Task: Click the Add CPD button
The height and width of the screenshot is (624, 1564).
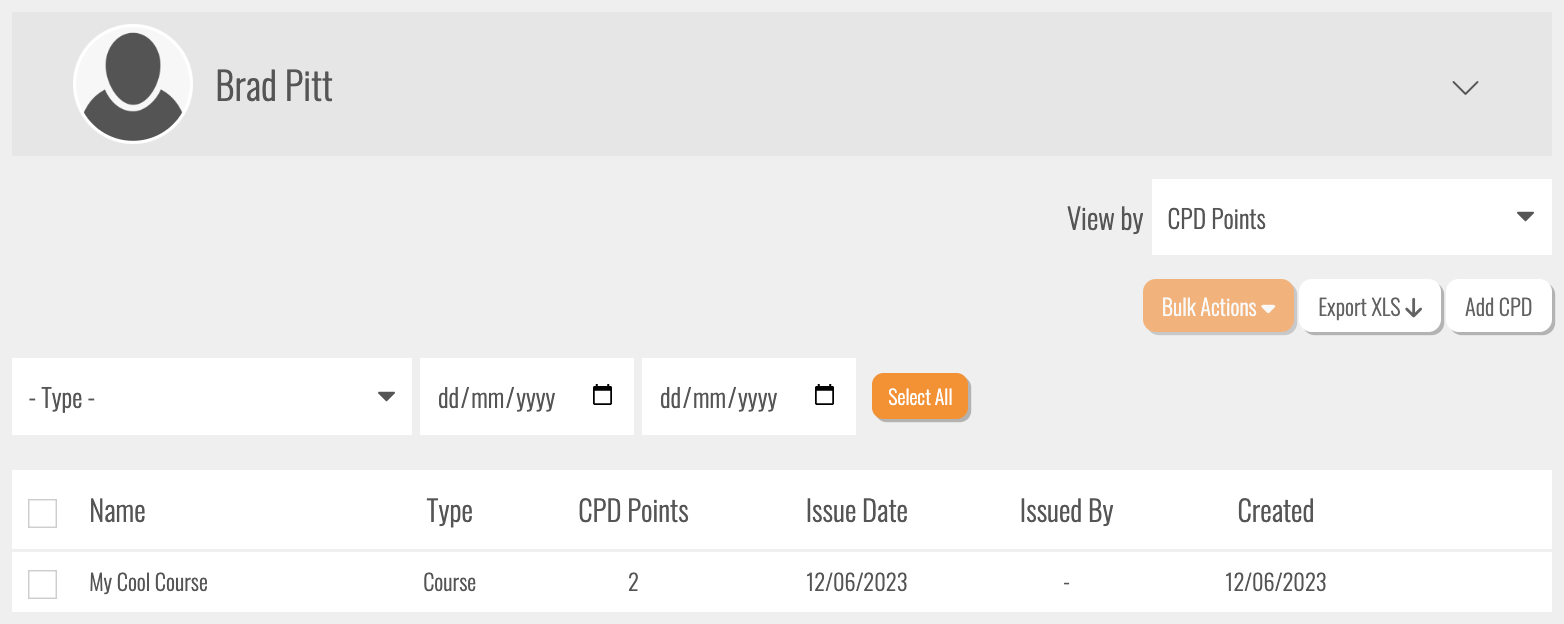Action: [x=1498, y=307]
